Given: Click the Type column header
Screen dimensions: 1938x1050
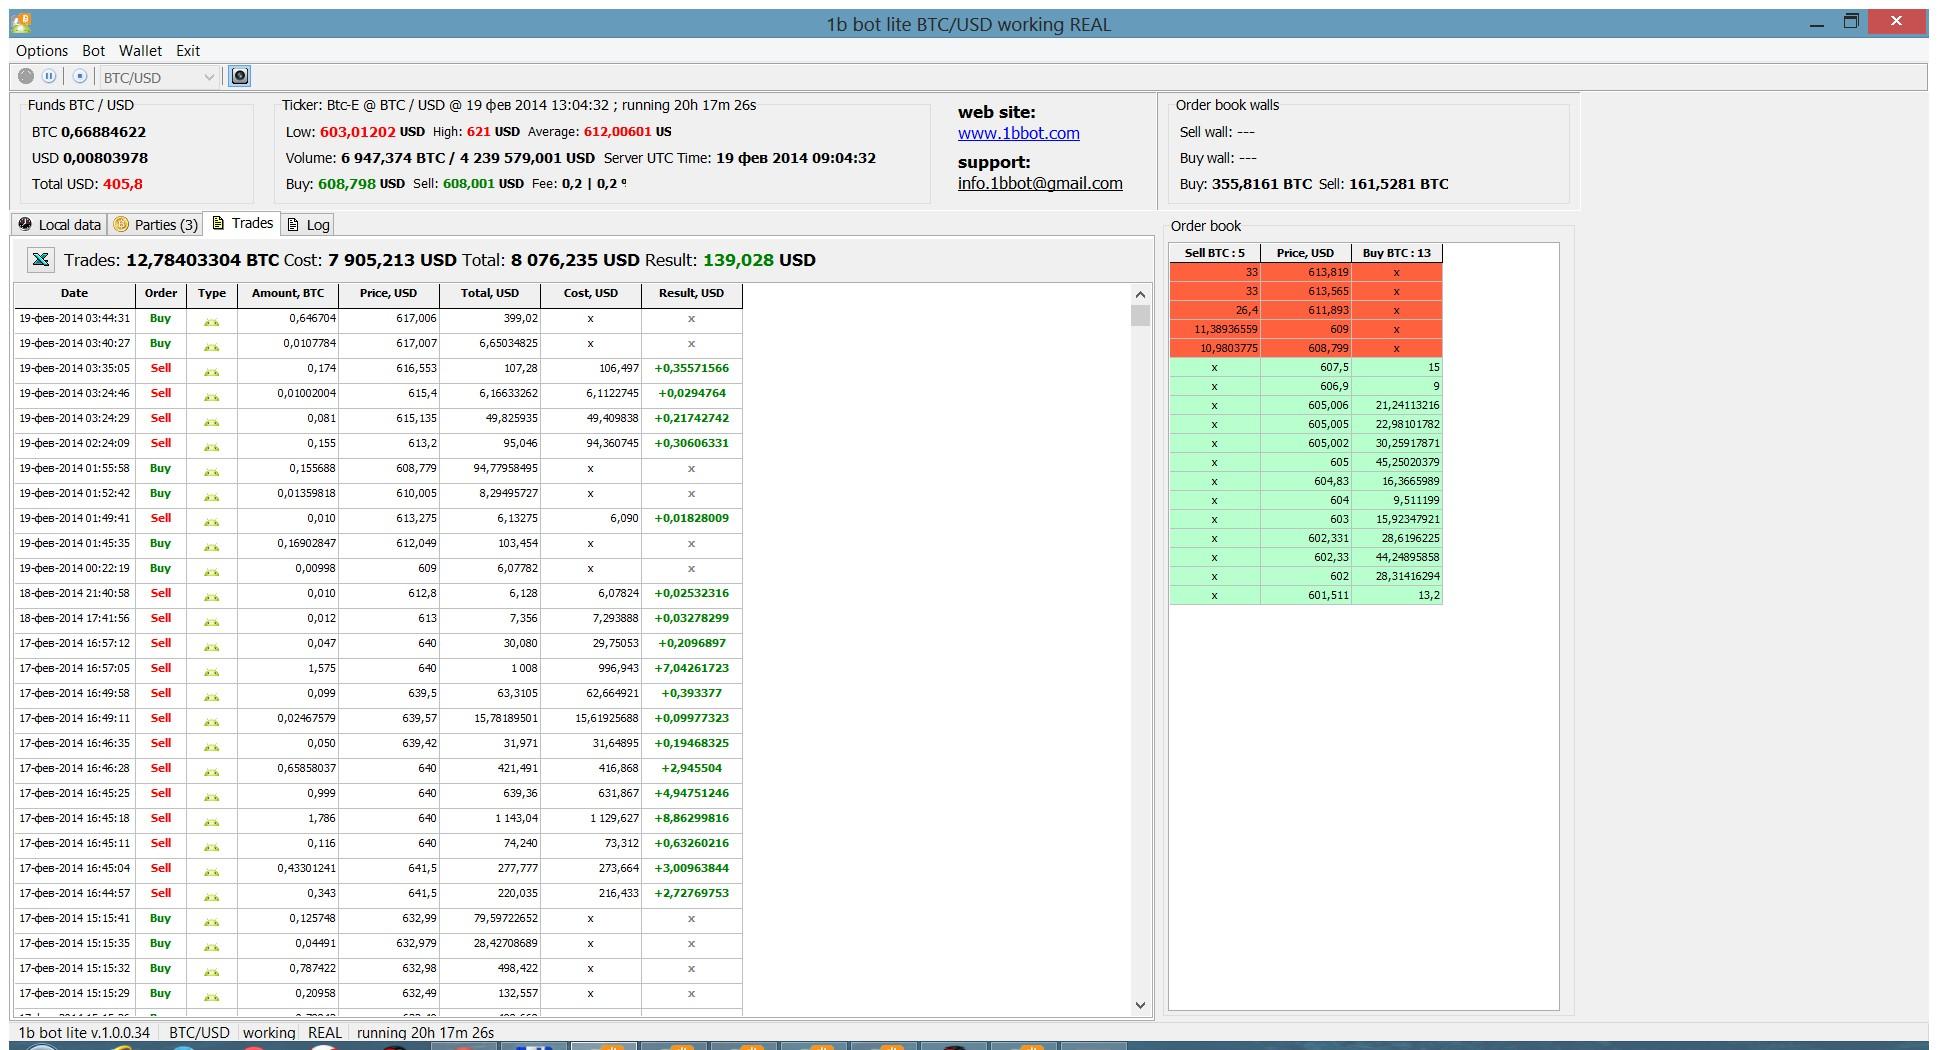Looking at the screenshot, I should 212,294.
